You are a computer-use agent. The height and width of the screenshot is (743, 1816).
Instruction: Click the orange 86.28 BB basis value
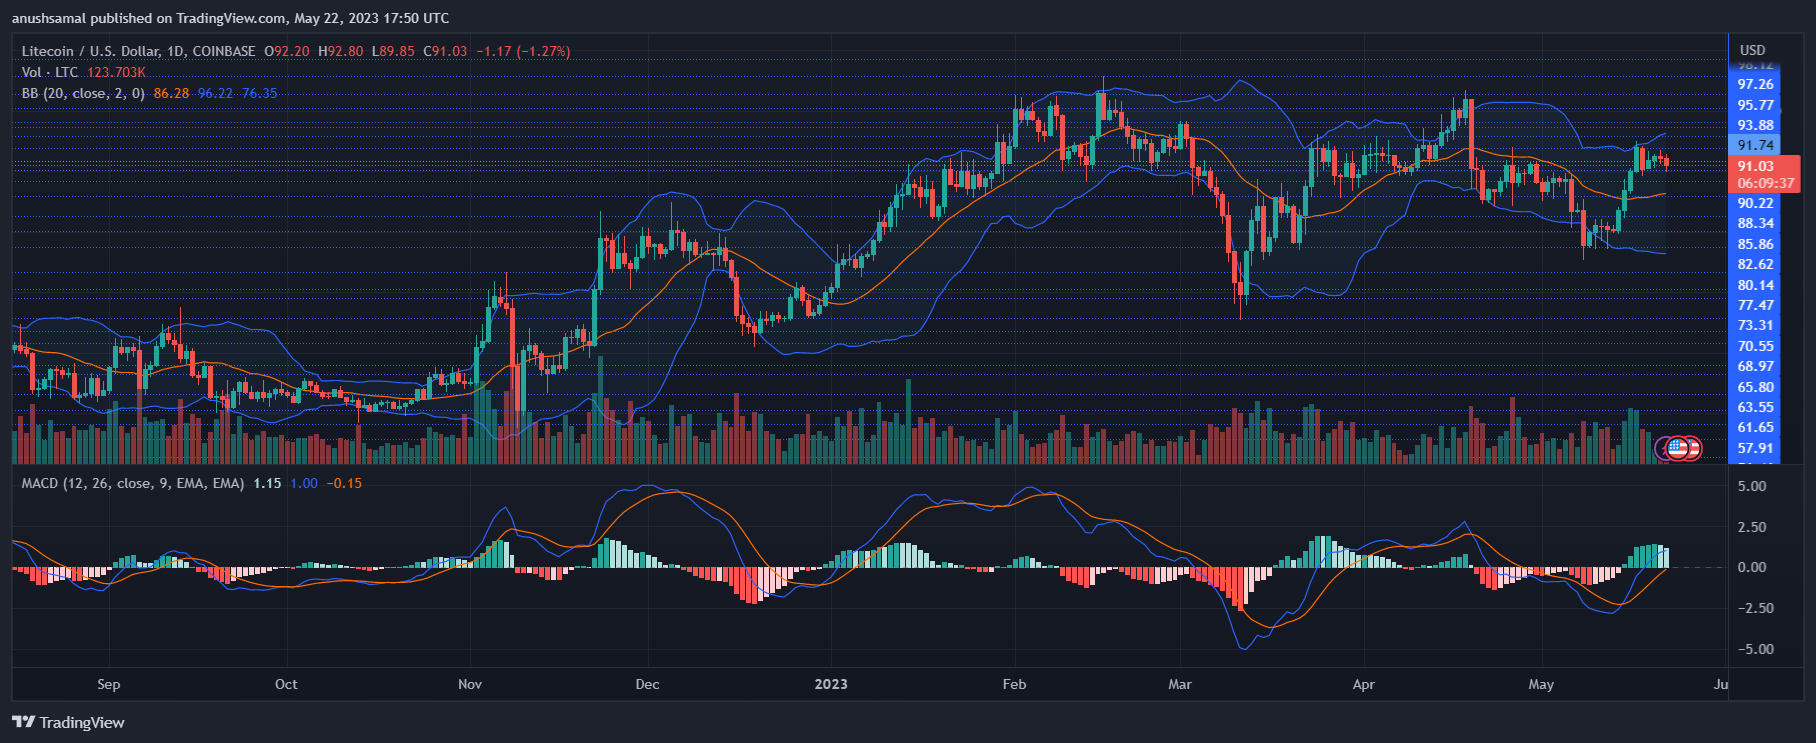coord(171,93)
